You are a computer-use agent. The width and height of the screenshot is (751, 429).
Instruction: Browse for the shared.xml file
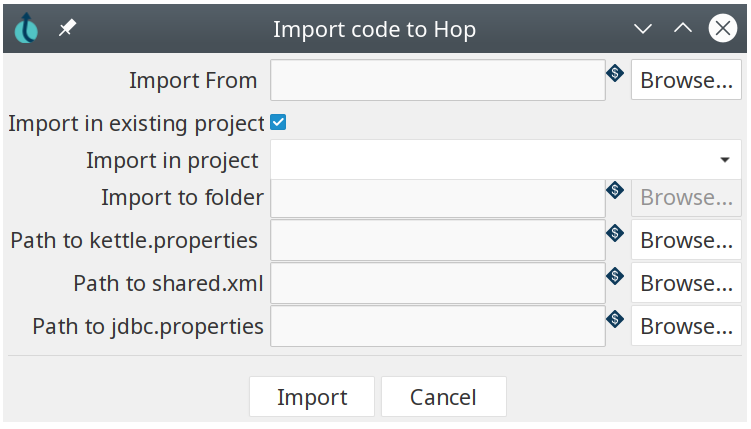[686, 283]
